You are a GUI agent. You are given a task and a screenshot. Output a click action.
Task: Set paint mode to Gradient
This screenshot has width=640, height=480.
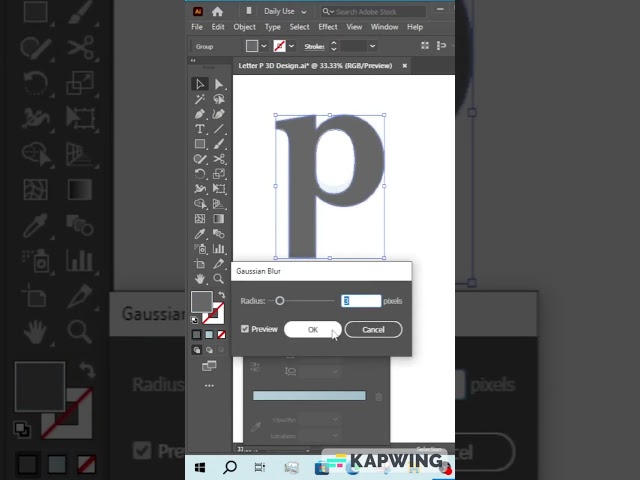point(209,335)
